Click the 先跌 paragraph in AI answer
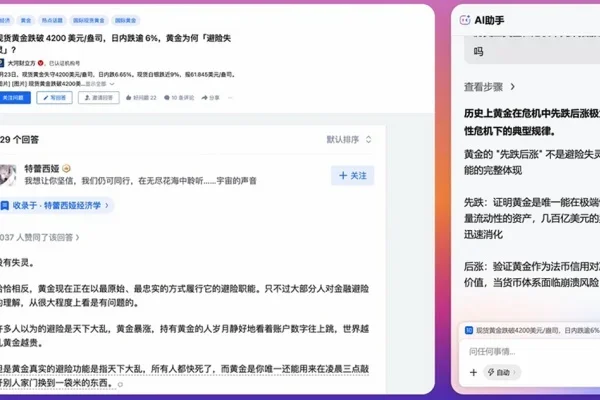This screenshot has height=400, width=600. point(532,218)
